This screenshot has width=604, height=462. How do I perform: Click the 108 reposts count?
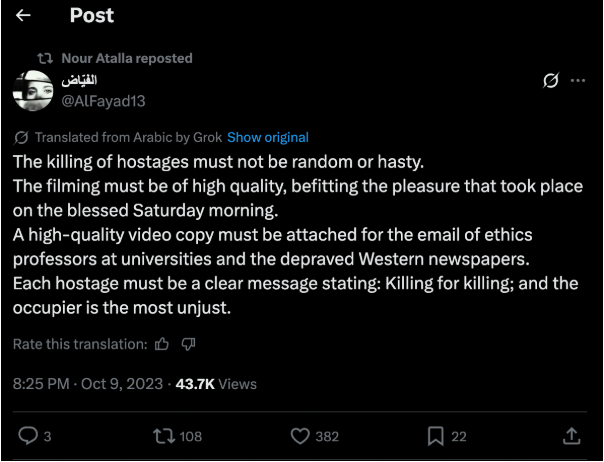pos(190,436)
